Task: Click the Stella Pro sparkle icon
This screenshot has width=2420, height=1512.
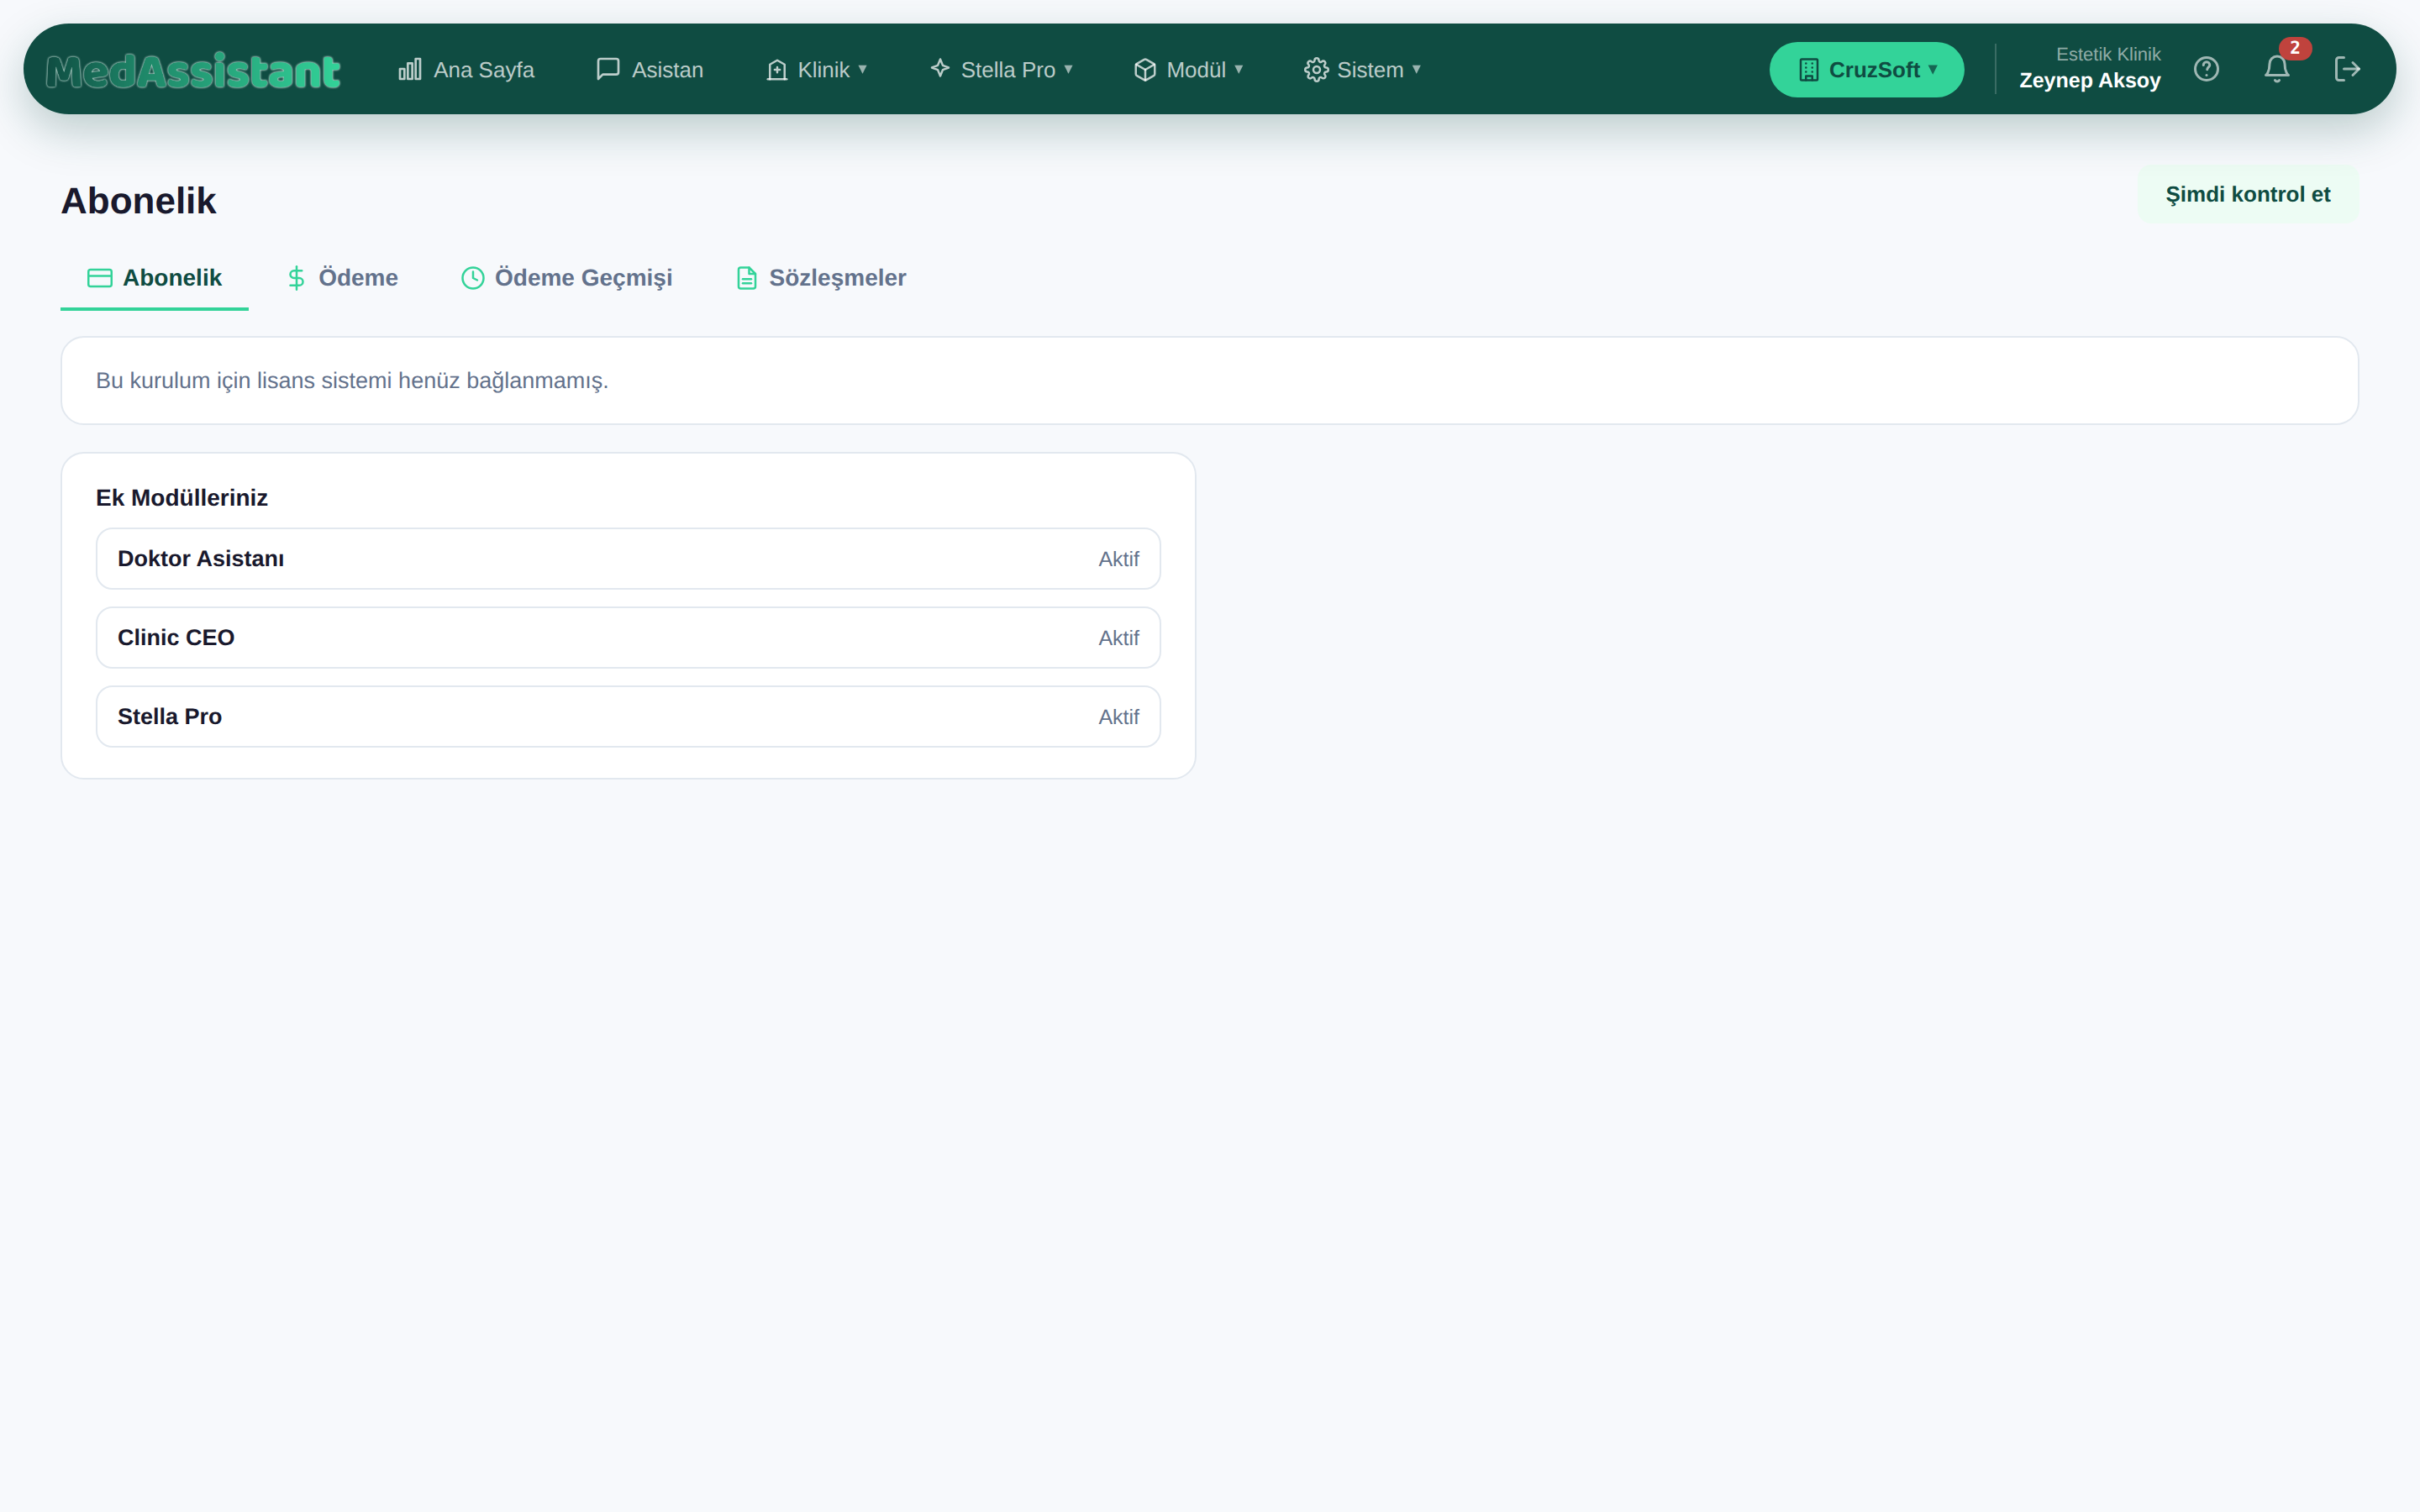Action: pos(940,68)
